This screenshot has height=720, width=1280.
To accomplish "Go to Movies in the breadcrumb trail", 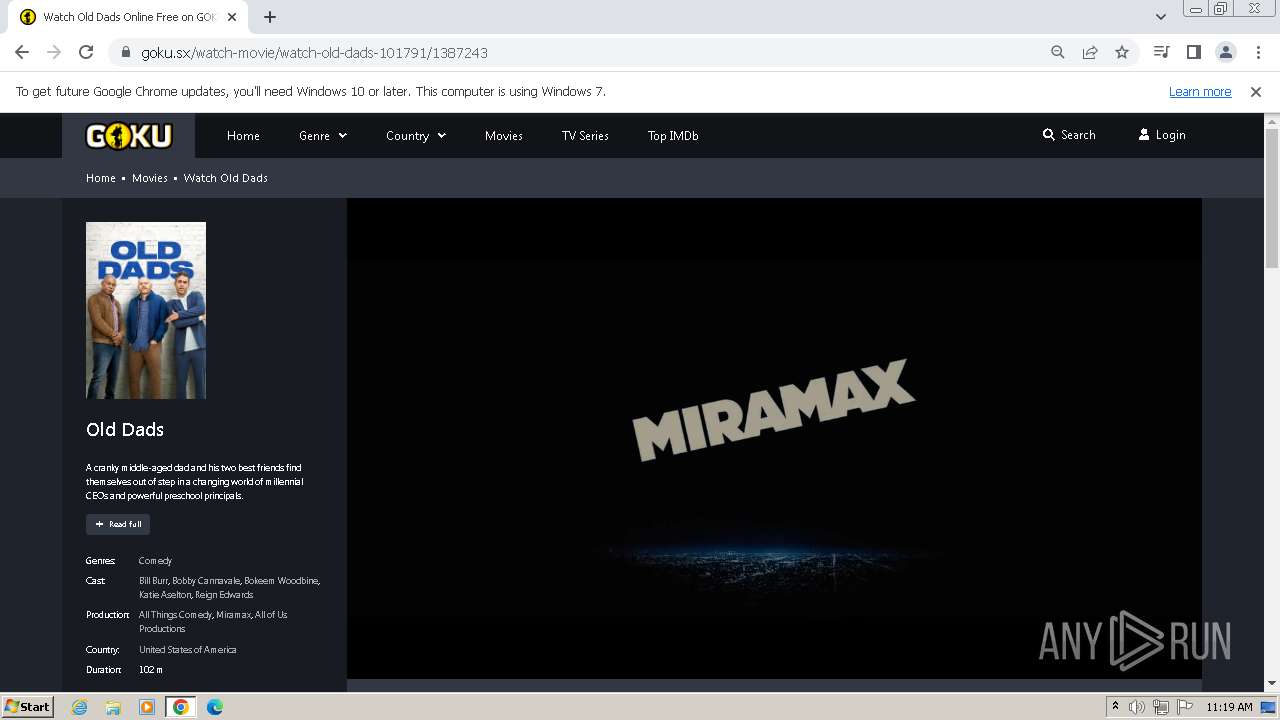I will (150, 178).
